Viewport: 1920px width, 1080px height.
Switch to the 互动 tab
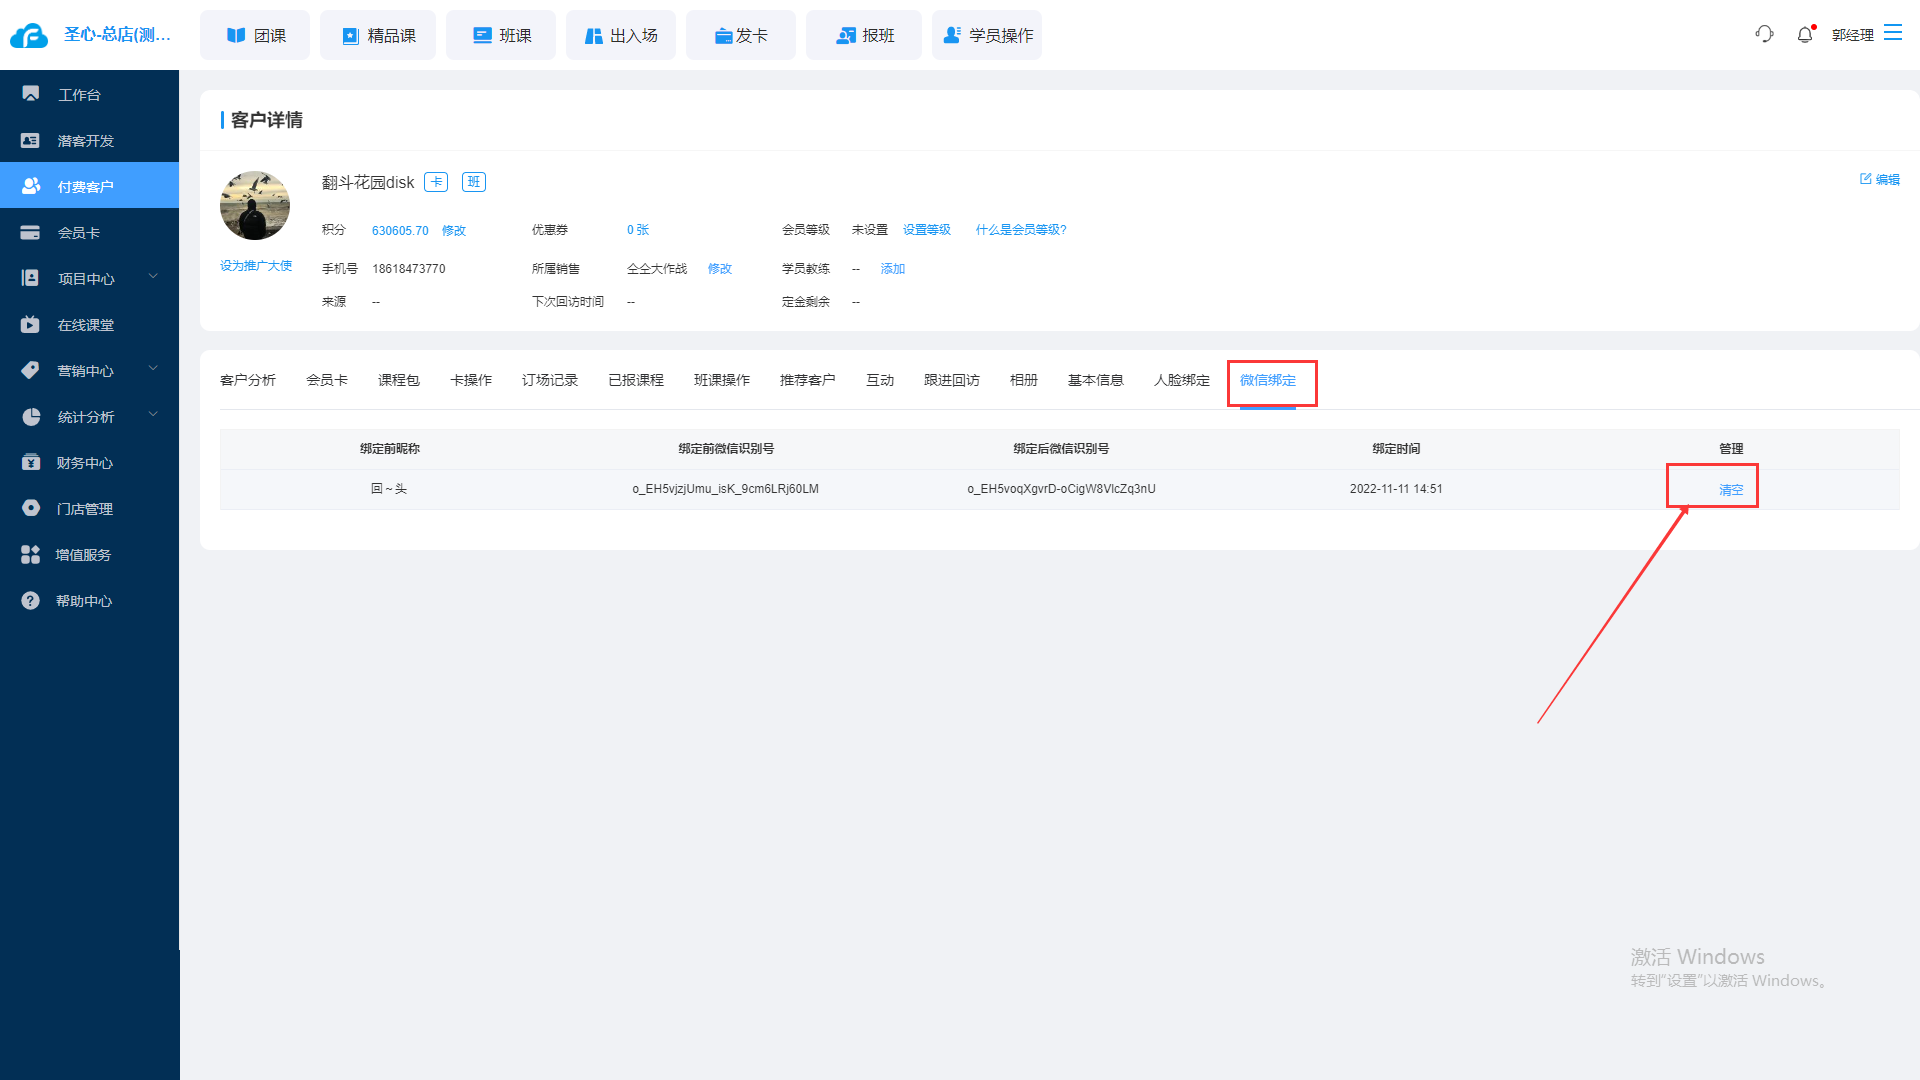pyautogui.click(x=880, y=380)
